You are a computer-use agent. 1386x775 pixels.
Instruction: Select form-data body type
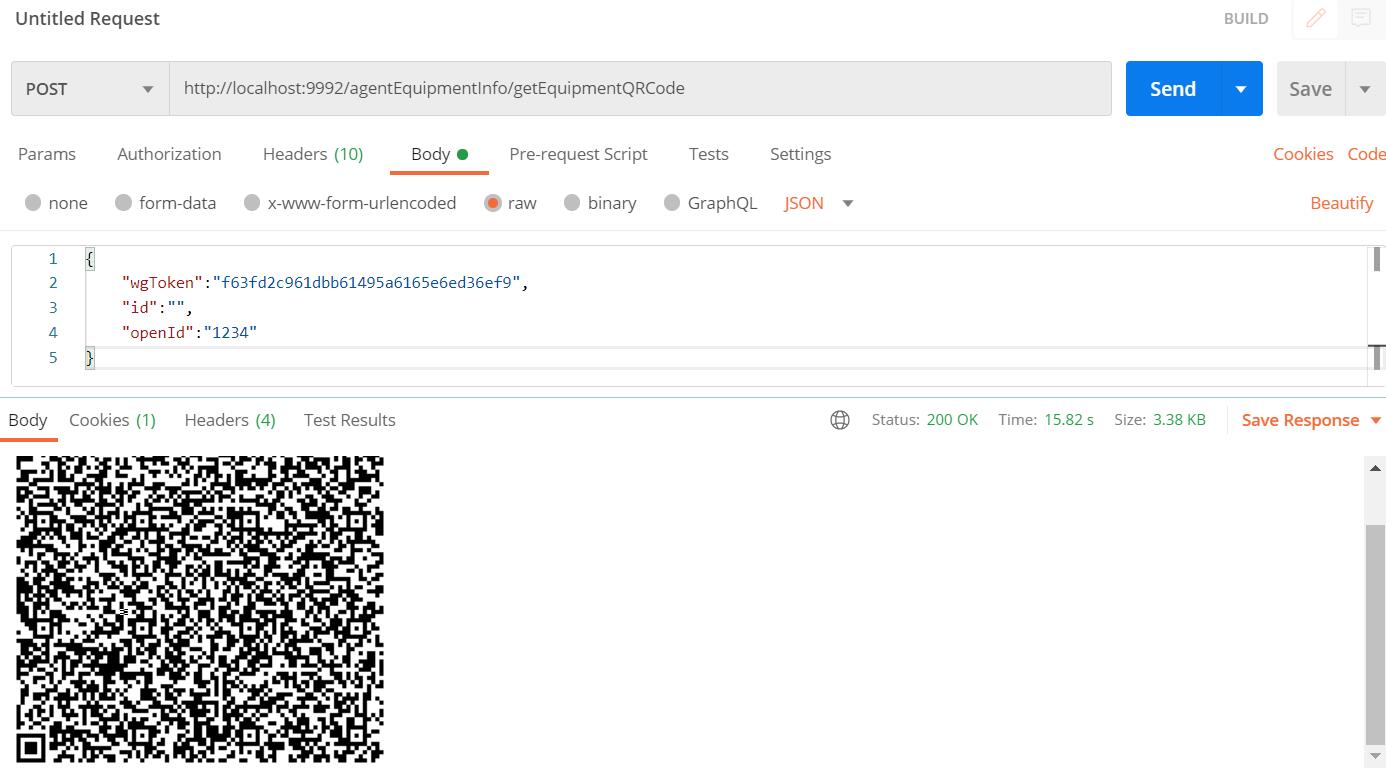(x=124, y=203)
